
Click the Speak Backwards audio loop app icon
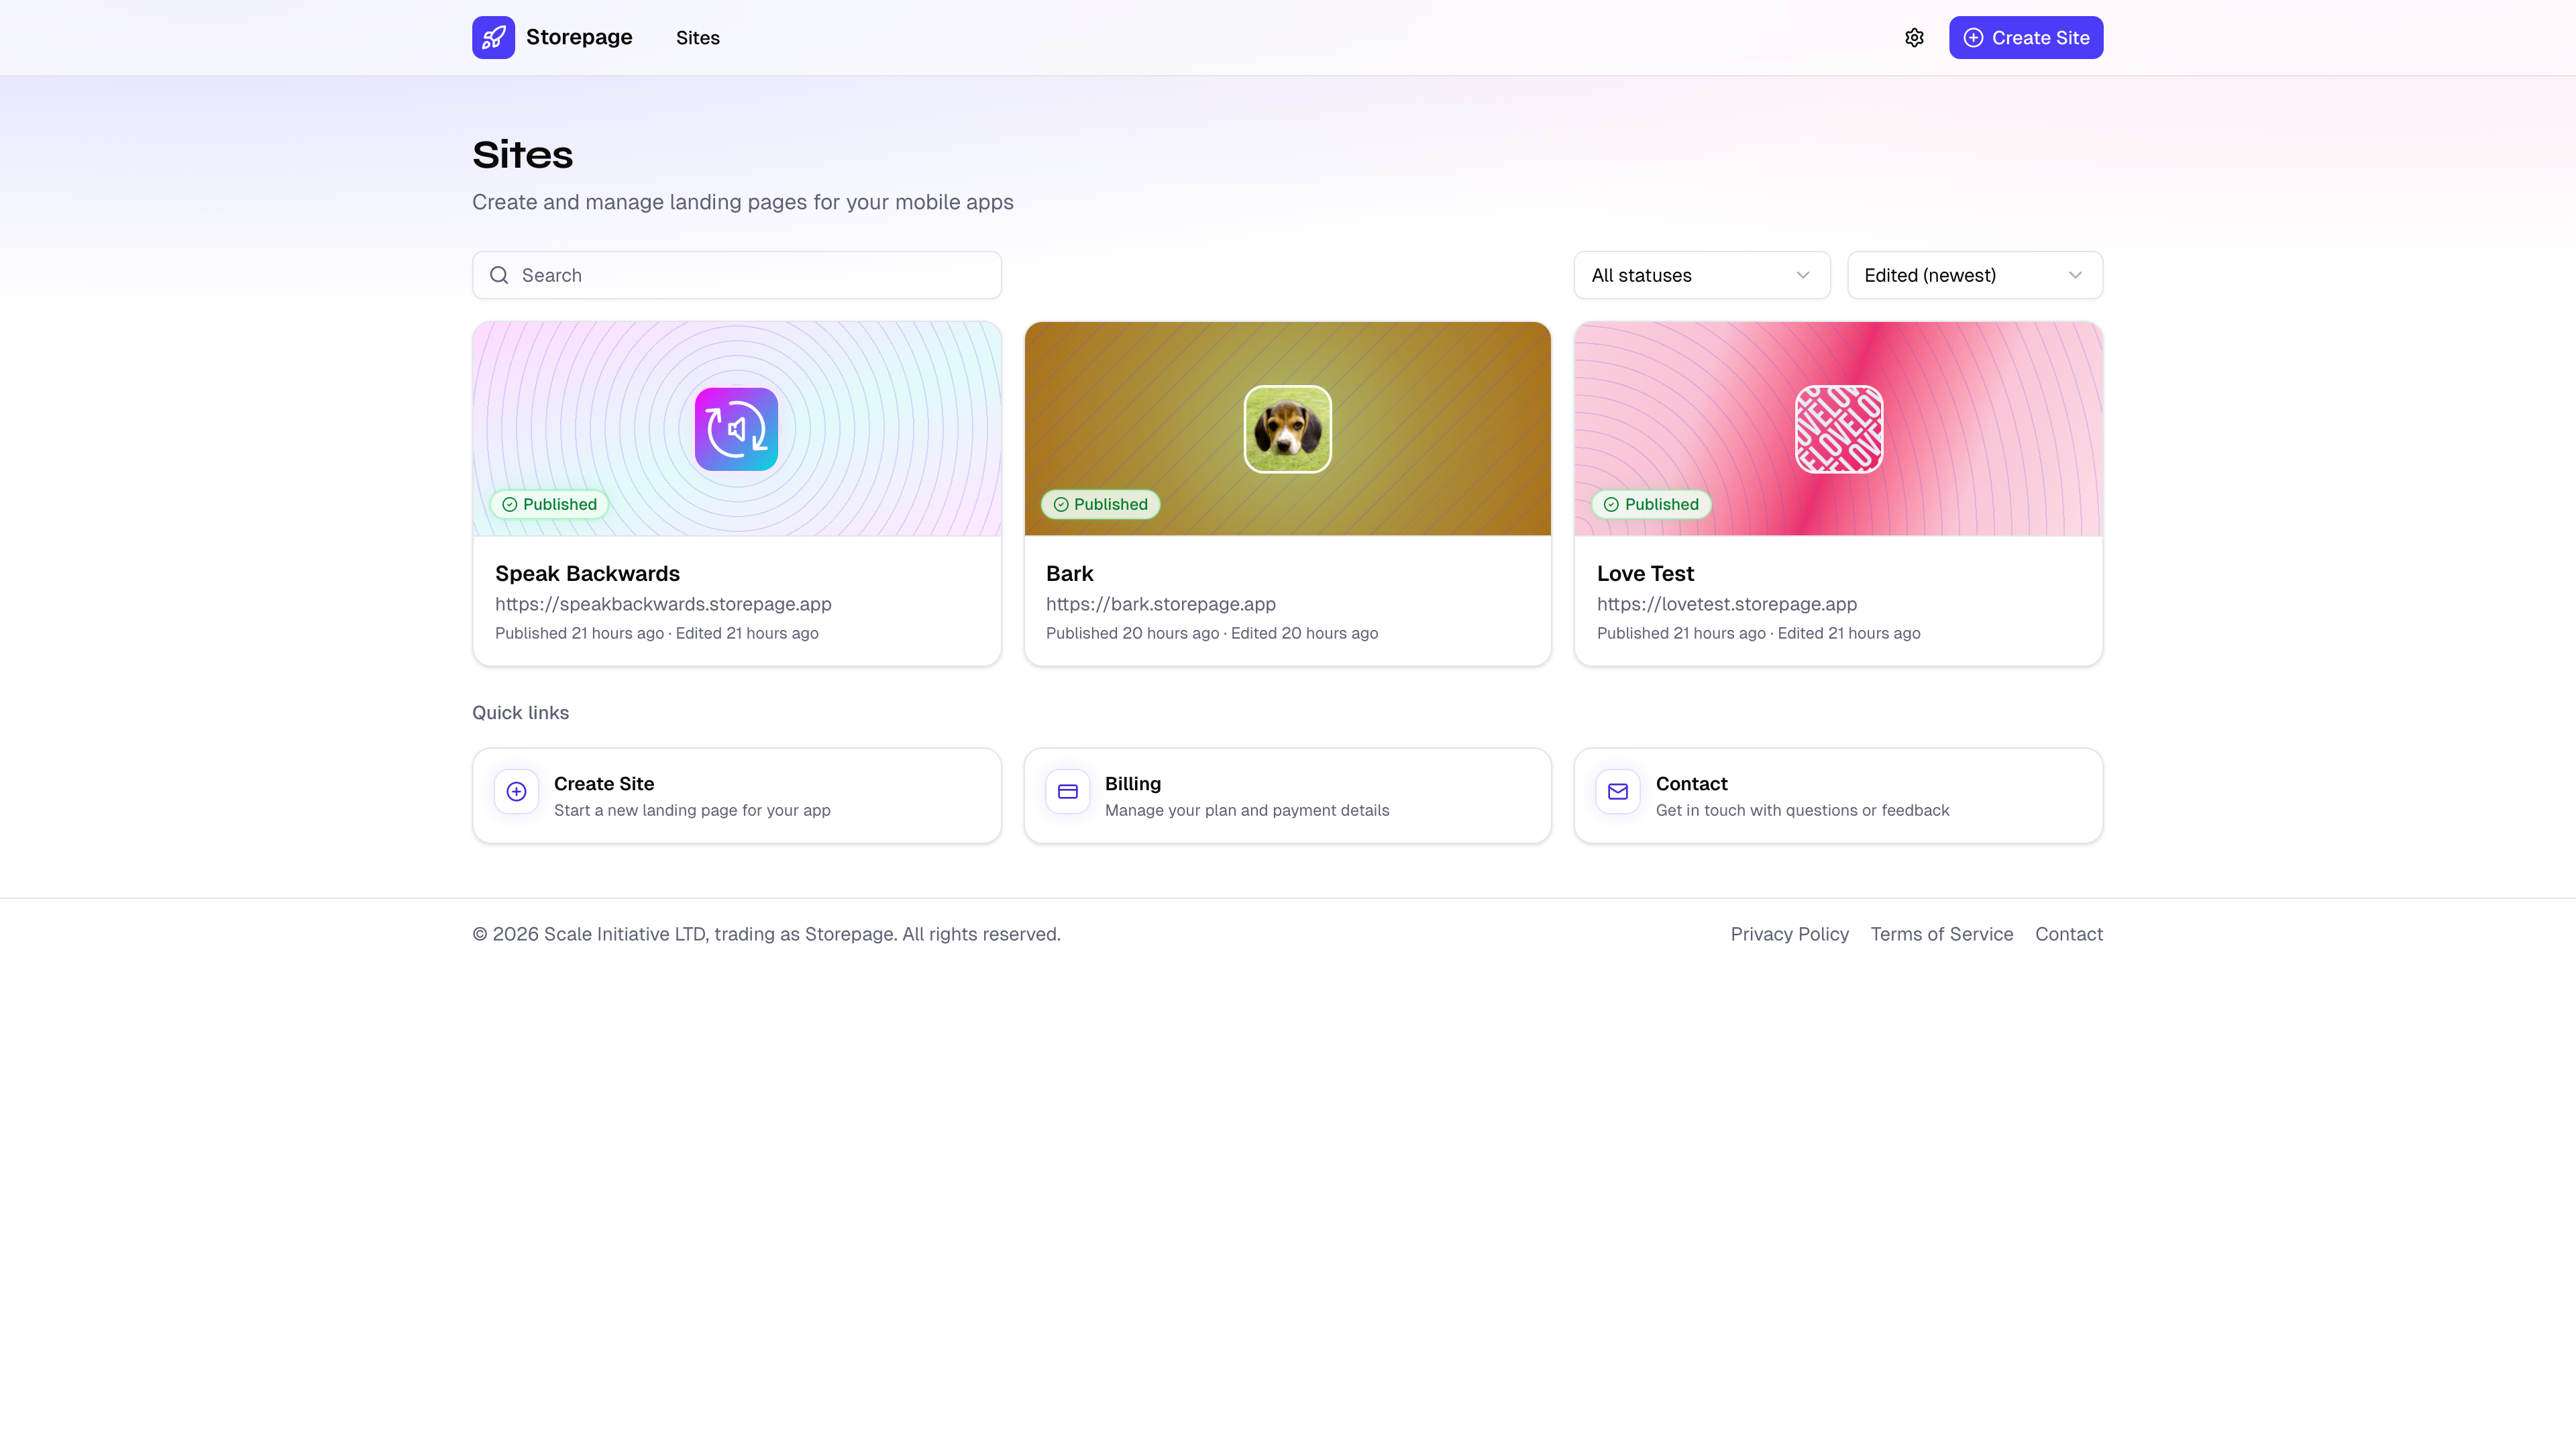[736, 429]
